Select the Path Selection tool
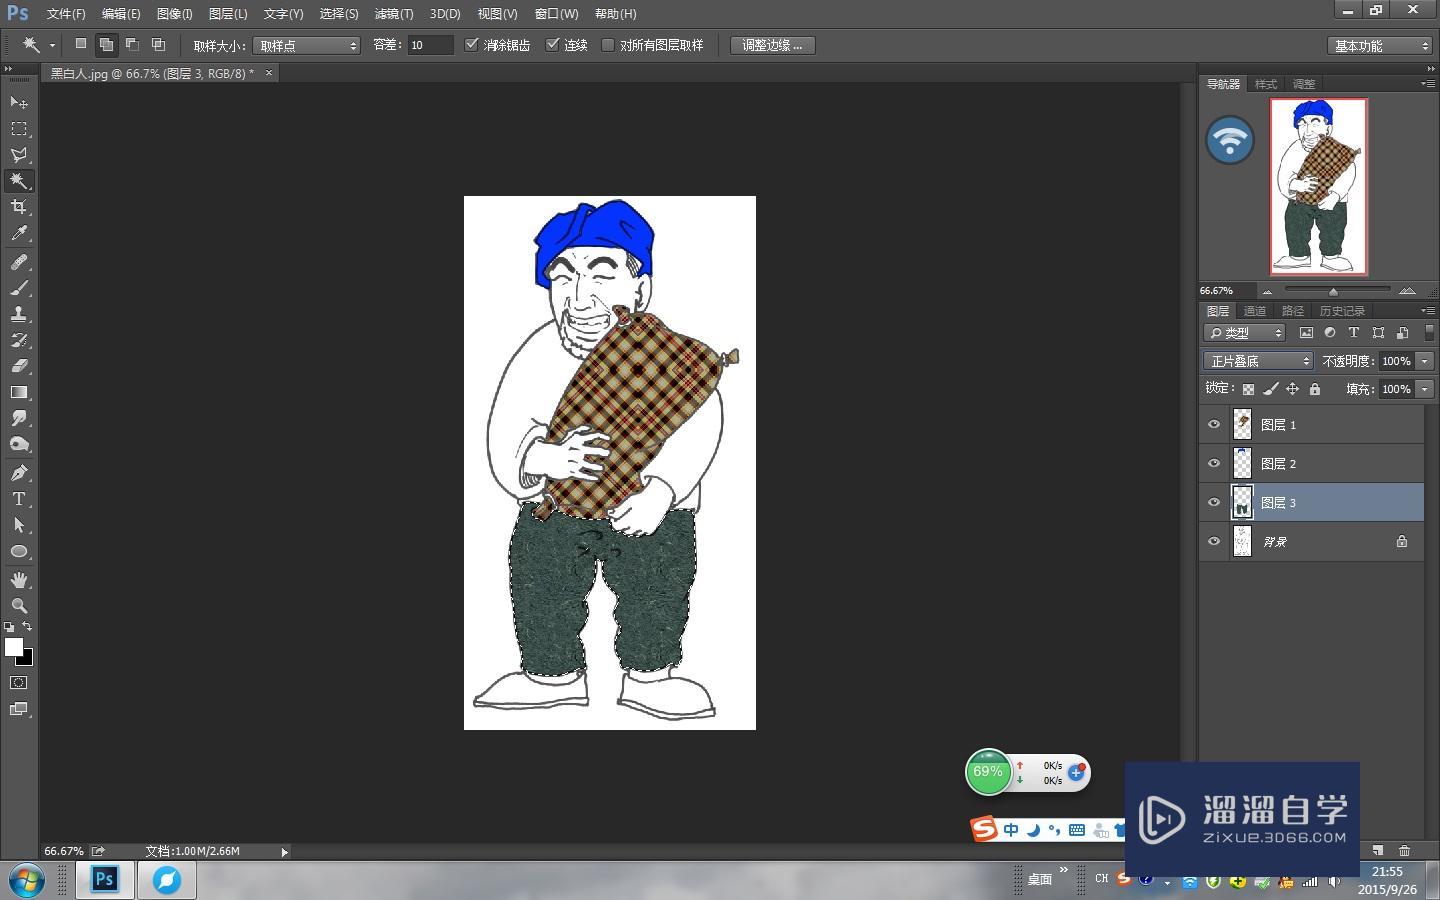Viewport: 1440px width, 900px height. [19, 525]
